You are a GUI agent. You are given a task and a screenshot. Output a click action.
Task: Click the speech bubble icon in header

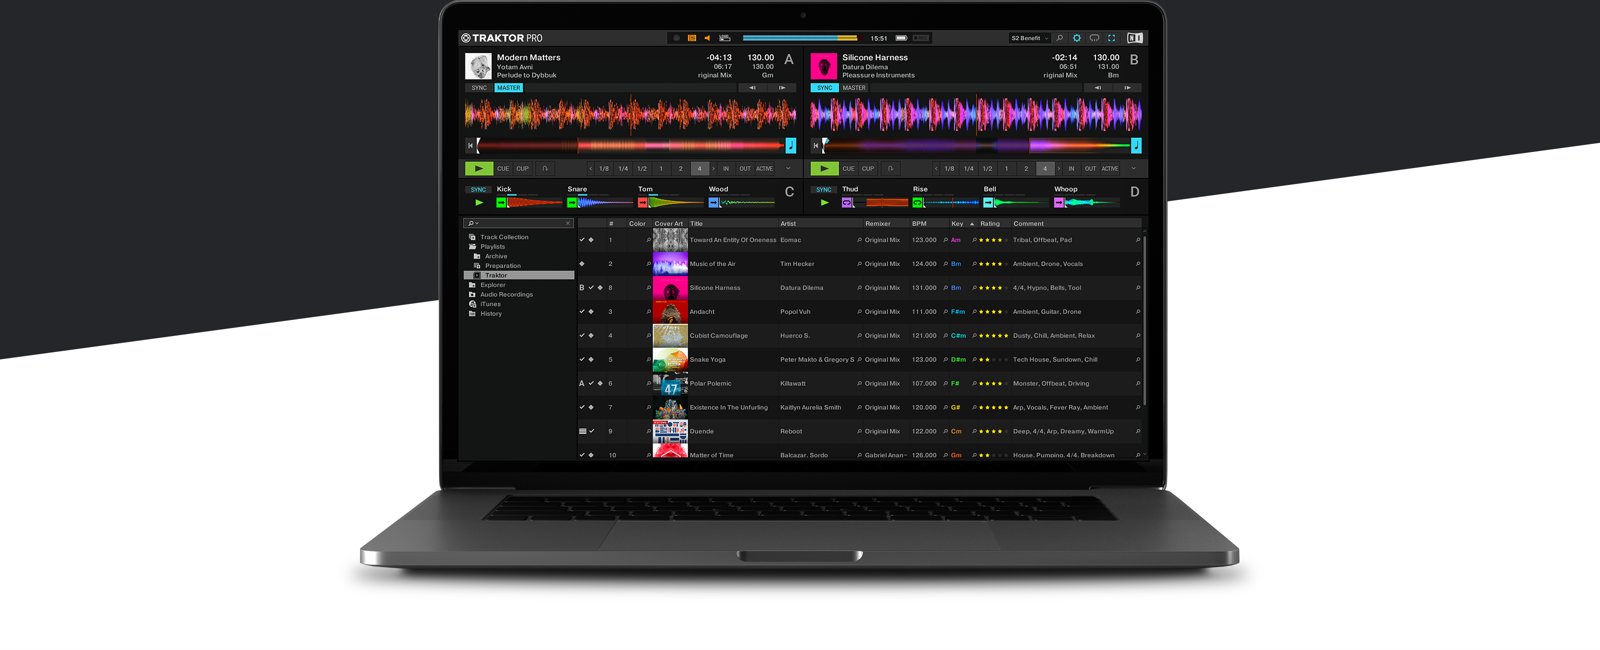1094,38
